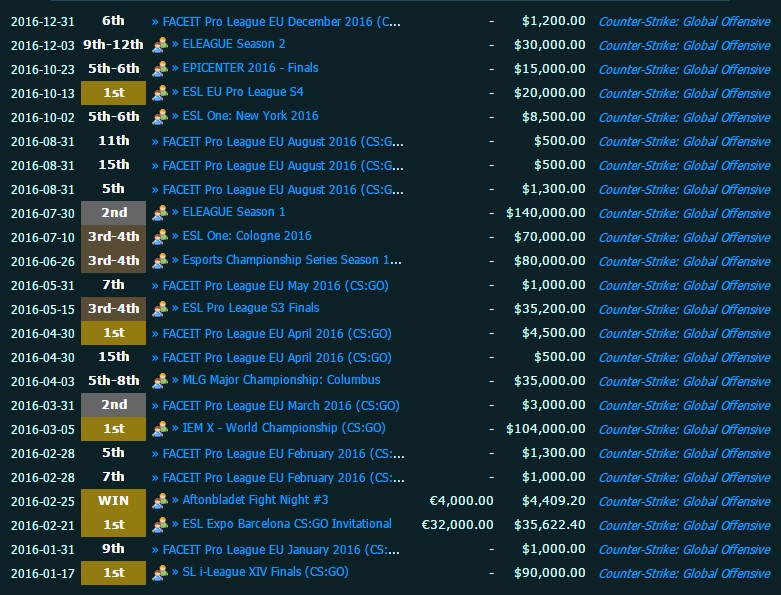Click the team icon by Esports Championship Series Season 1
The width and height of the screenshot is (781, 595).
coord(160,260)
